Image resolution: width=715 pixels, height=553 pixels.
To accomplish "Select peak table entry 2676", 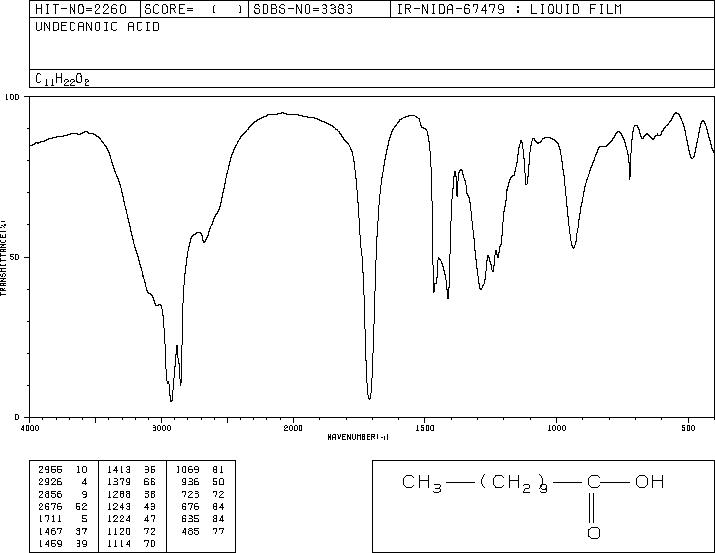I will pyautogui.click(x=50, y=506).
